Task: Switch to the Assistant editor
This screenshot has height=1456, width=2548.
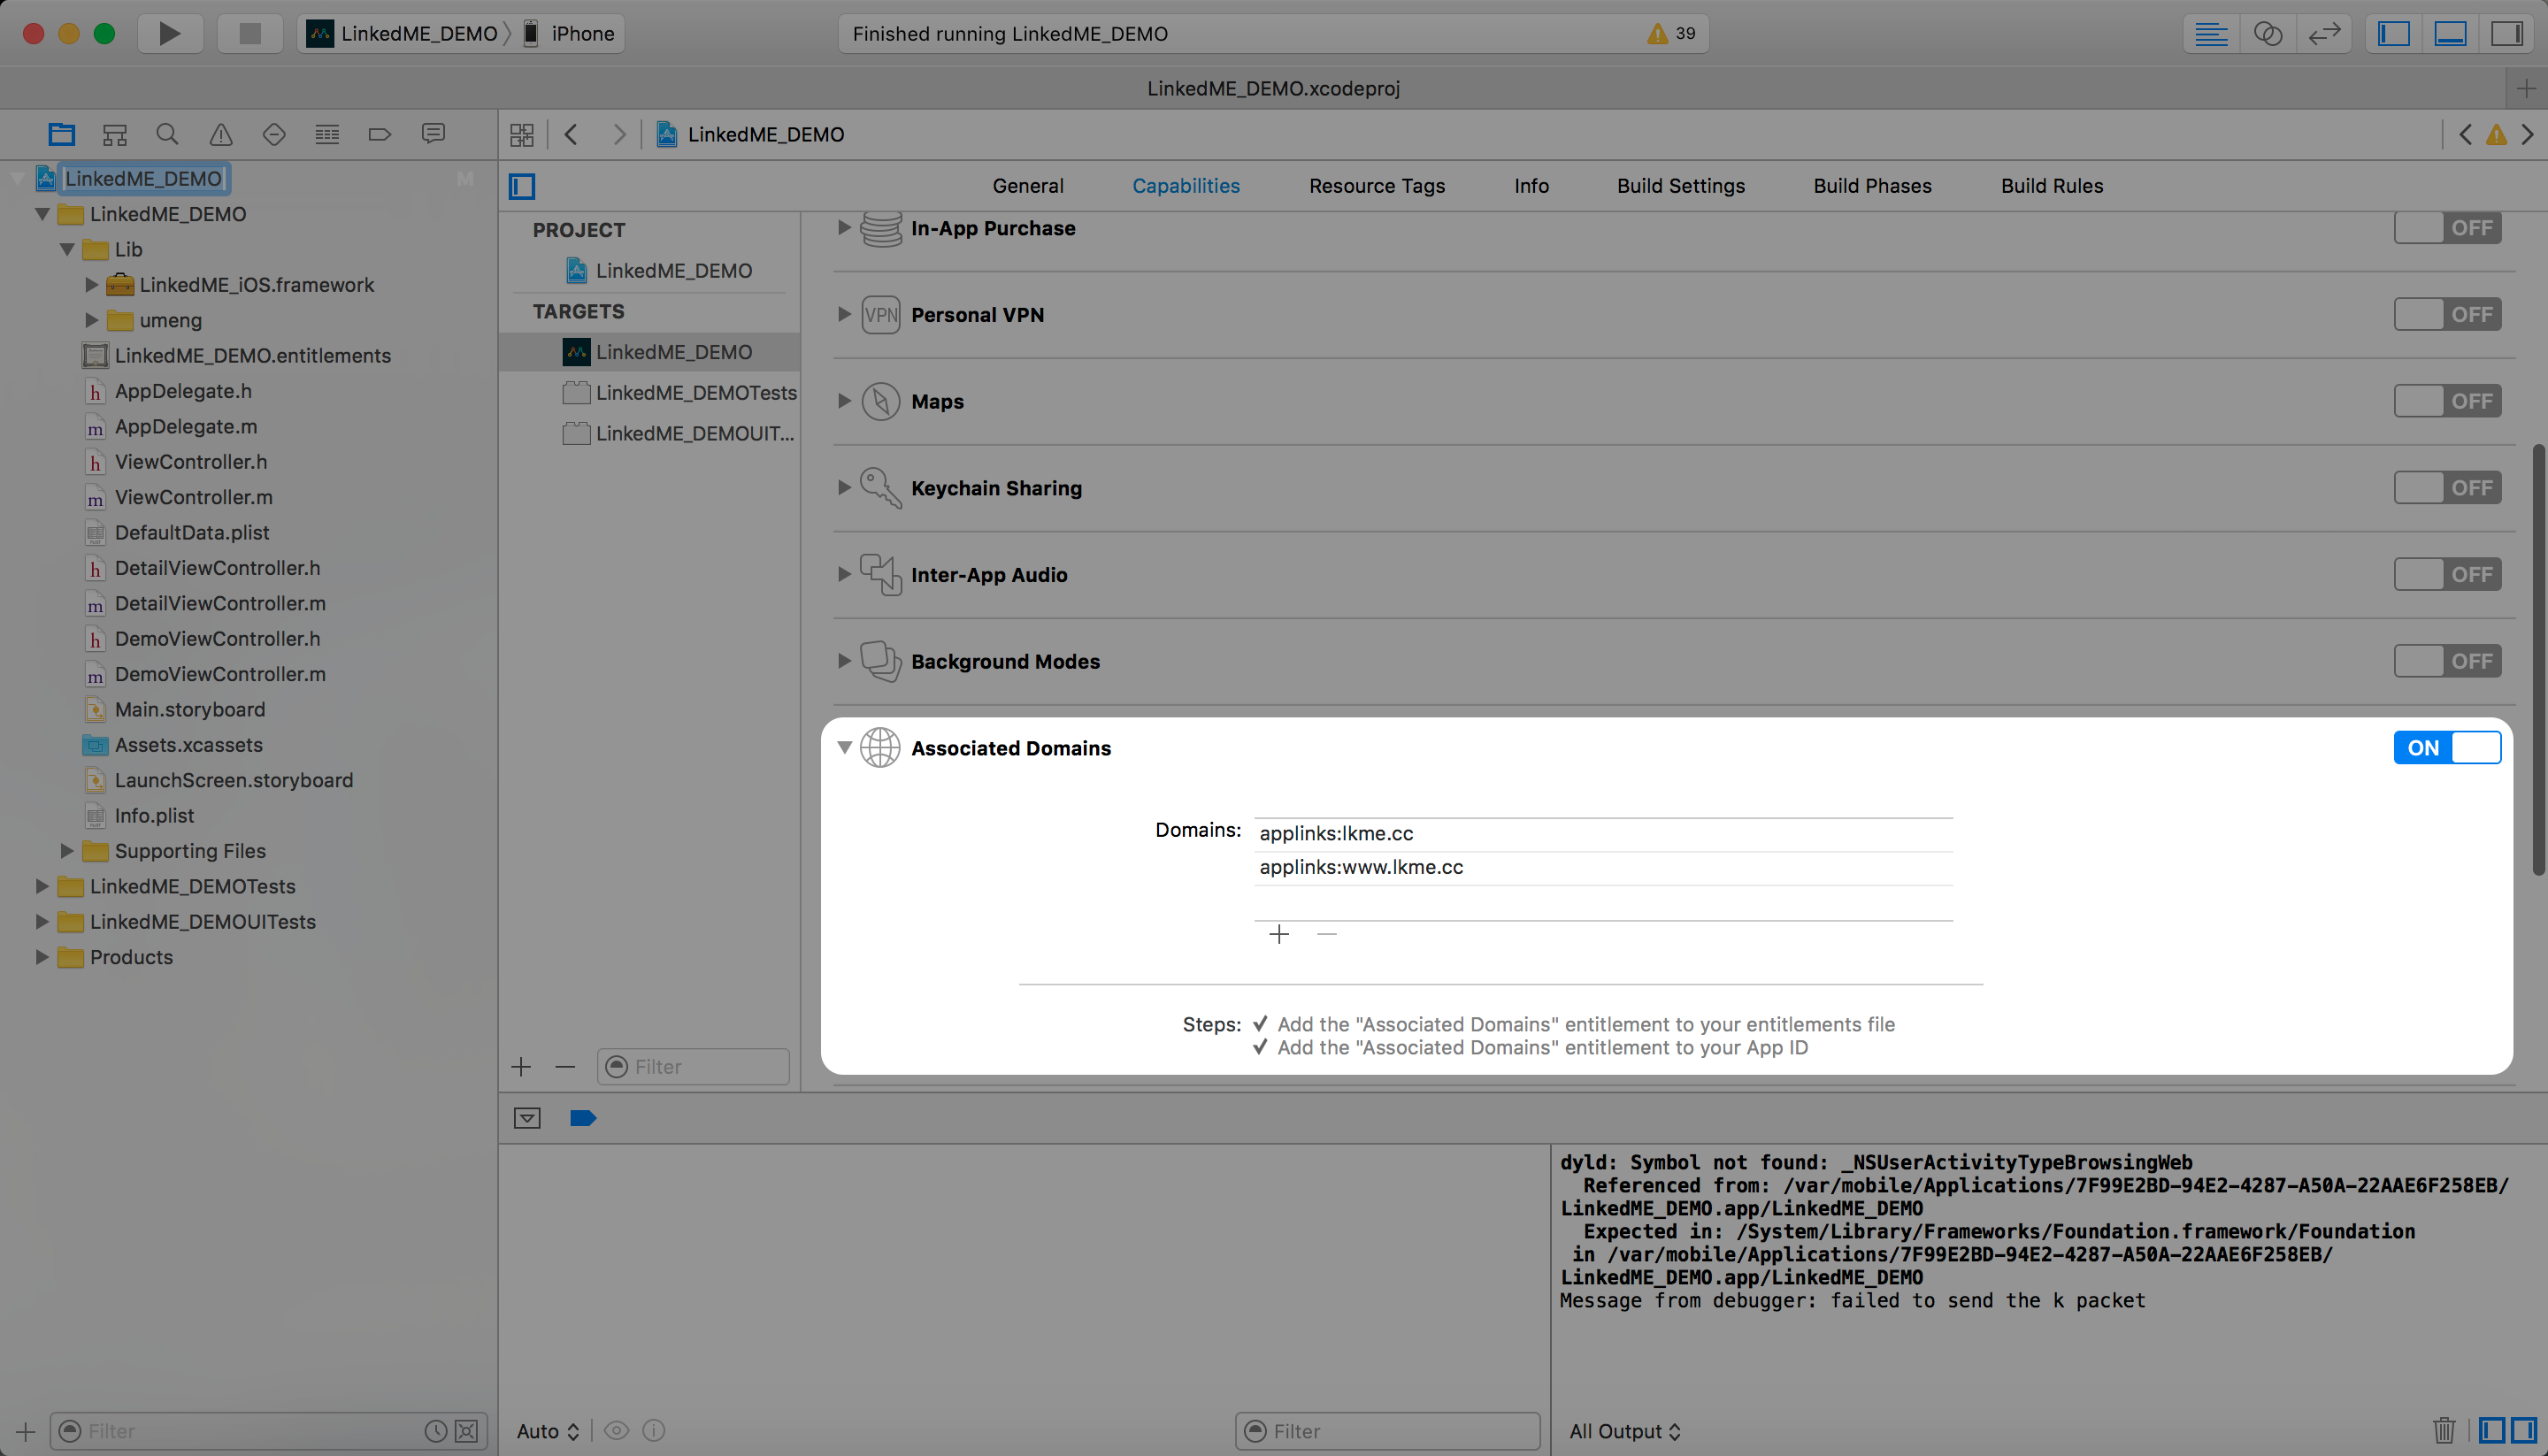Action: click(2268, 33)
